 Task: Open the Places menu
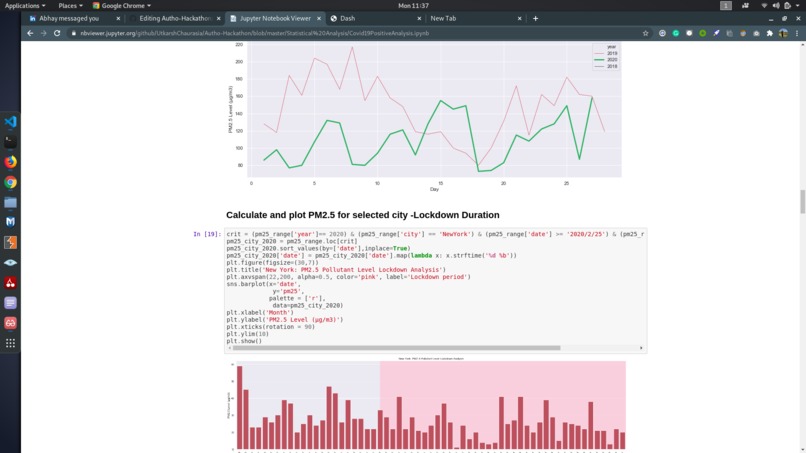tap(70, 6)
